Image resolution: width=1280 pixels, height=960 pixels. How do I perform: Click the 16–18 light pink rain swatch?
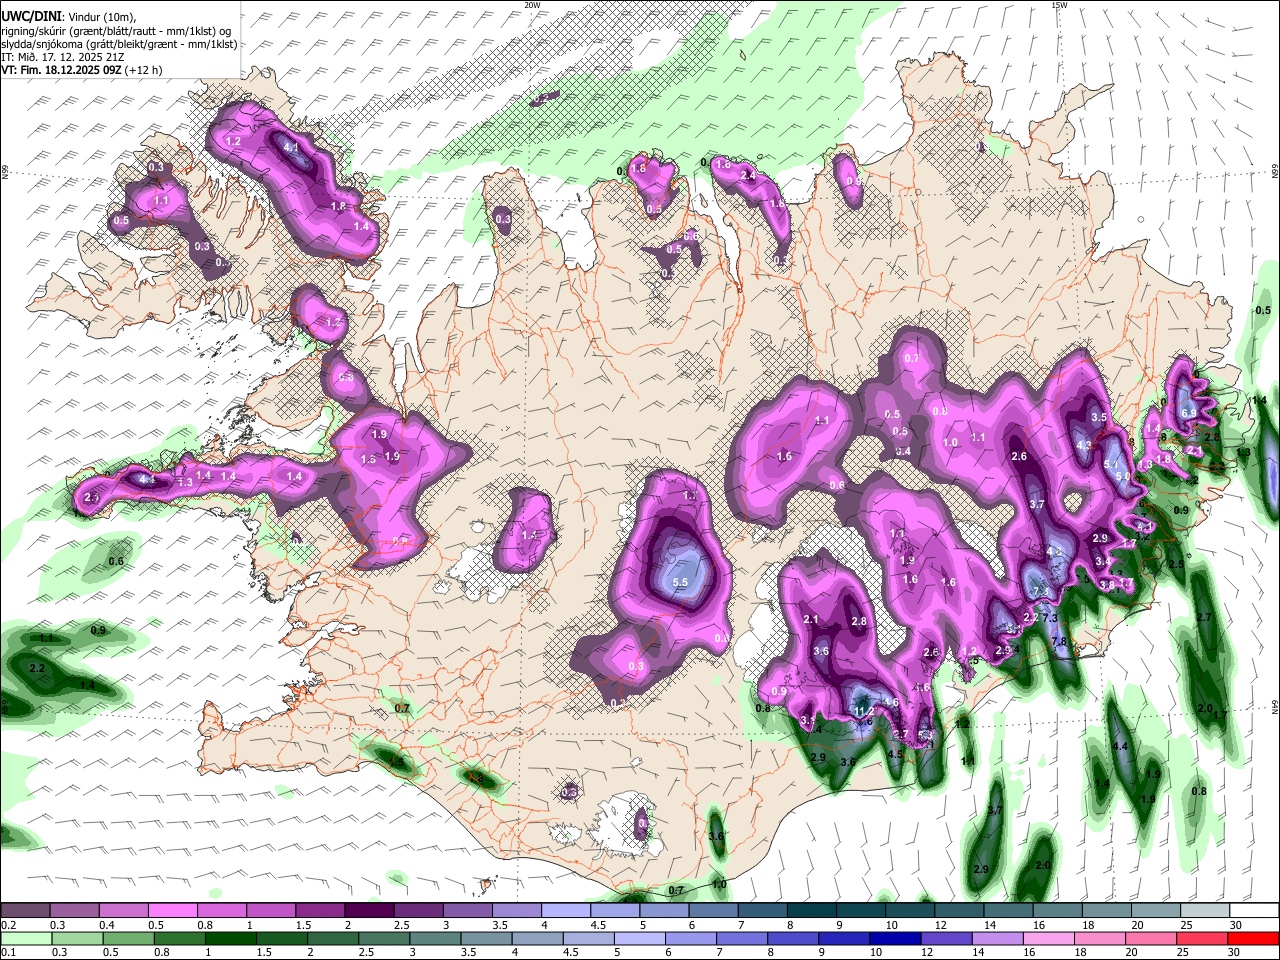point(1047,939)
